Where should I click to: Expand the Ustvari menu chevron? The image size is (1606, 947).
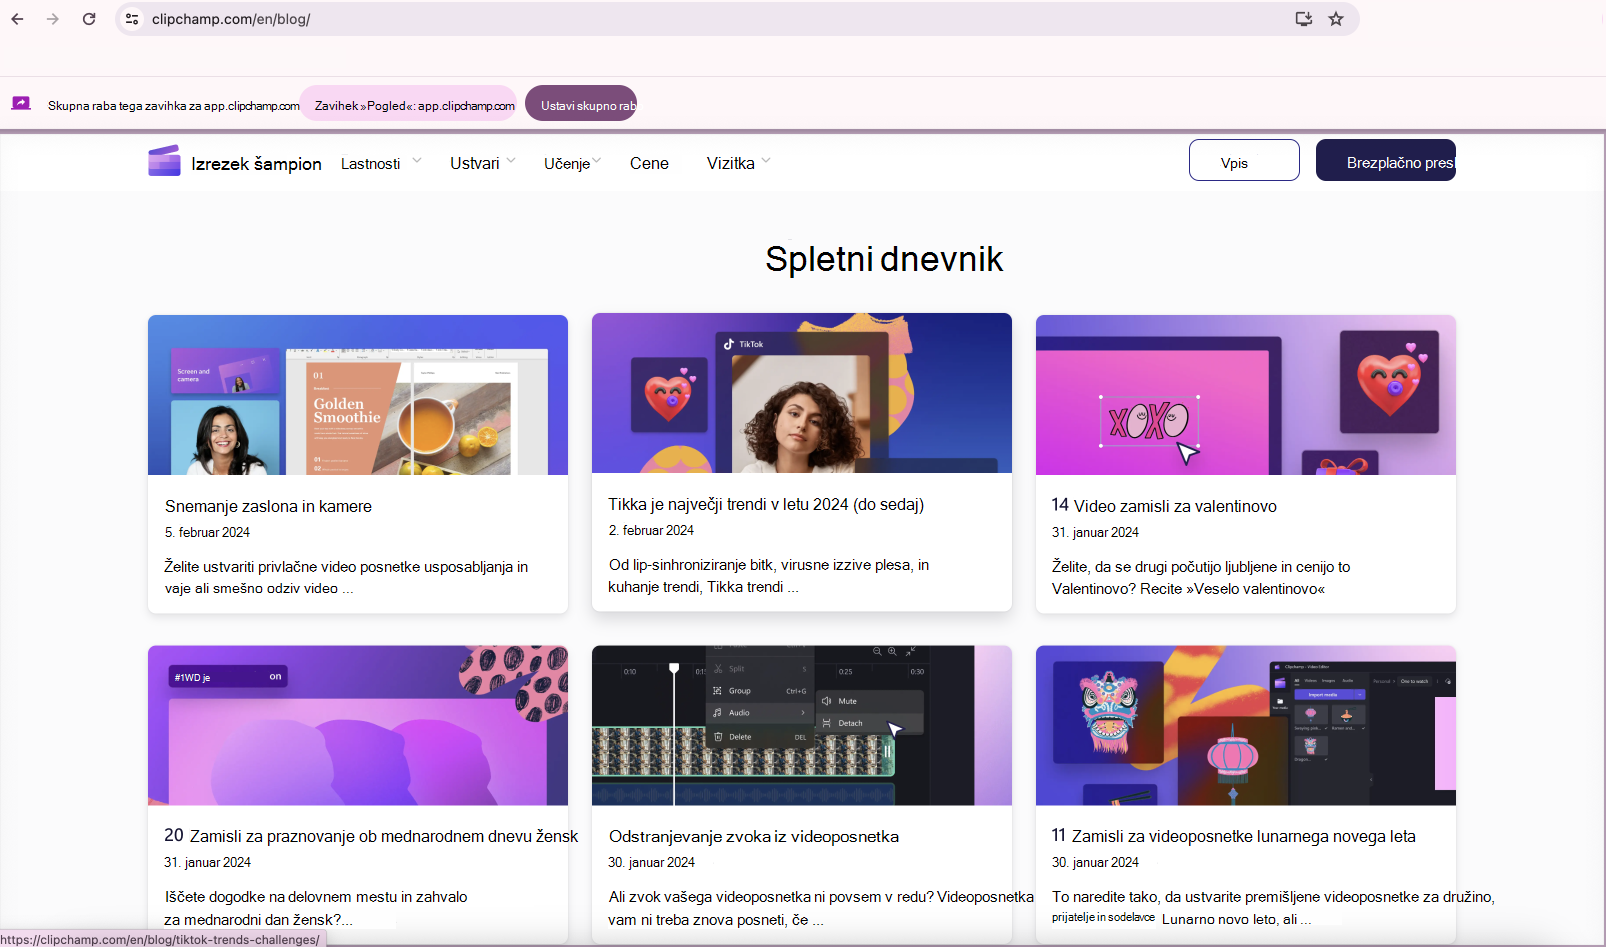[511, 160]
